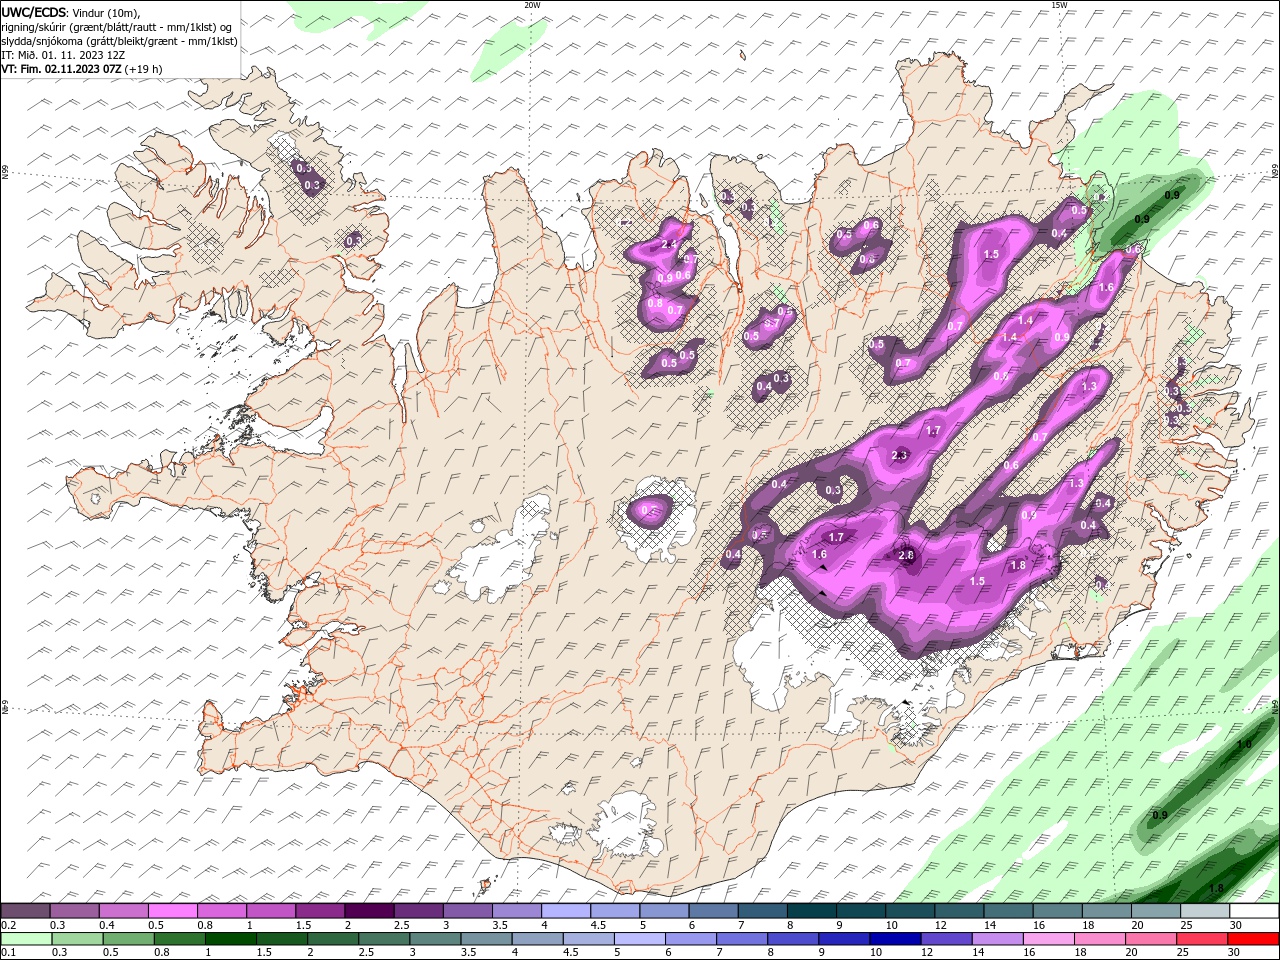Click the '15W' longitude label at the top
Viewport: 1280px width, 960px height.
point(1058,5)
